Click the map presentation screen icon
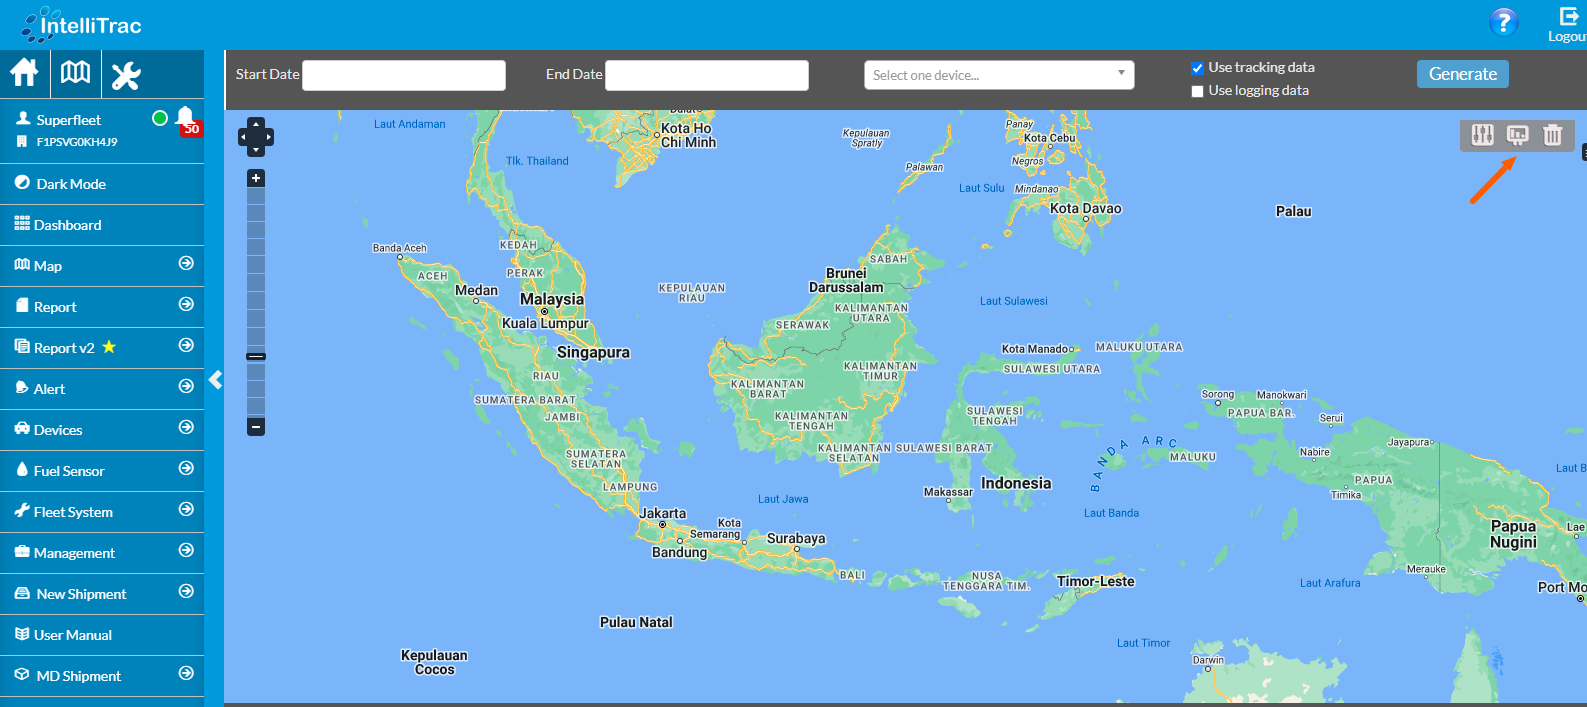Image resolution: width=1587 pixels, height=707 pixels. coord(1517,135)
